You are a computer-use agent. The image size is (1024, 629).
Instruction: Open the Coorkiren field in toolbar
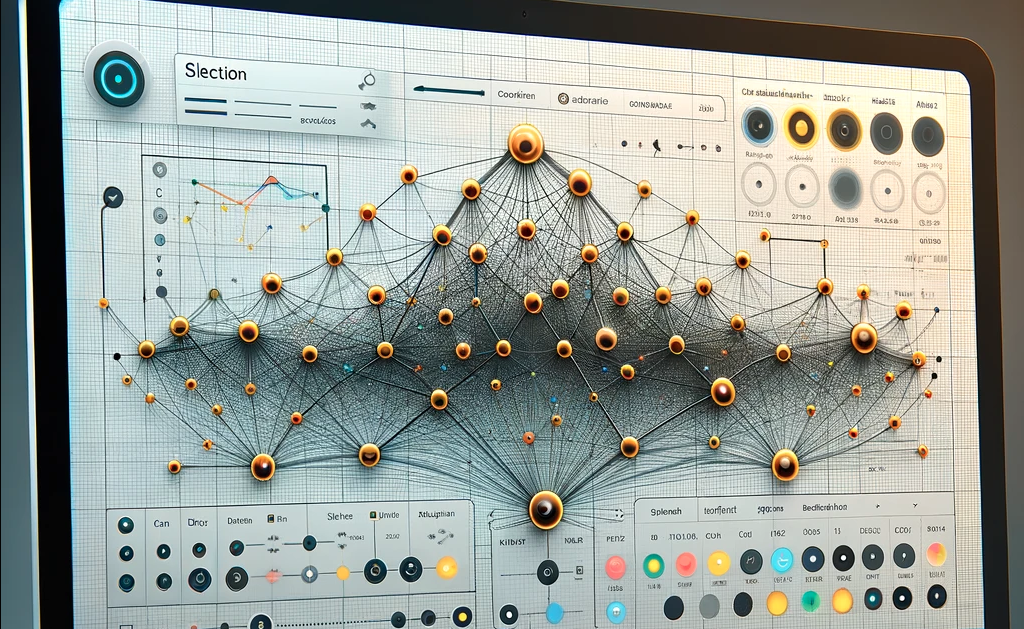519,93
